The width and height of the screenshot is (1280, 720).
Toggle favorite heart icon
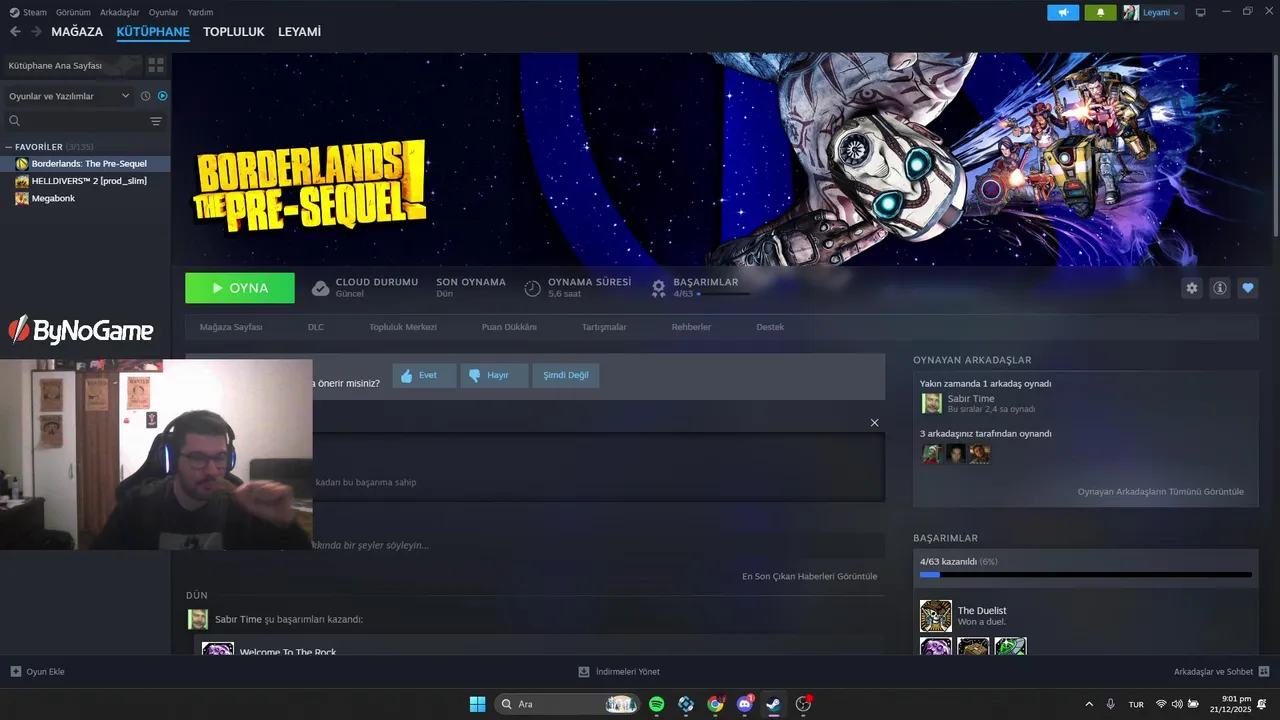[1248, 288]
